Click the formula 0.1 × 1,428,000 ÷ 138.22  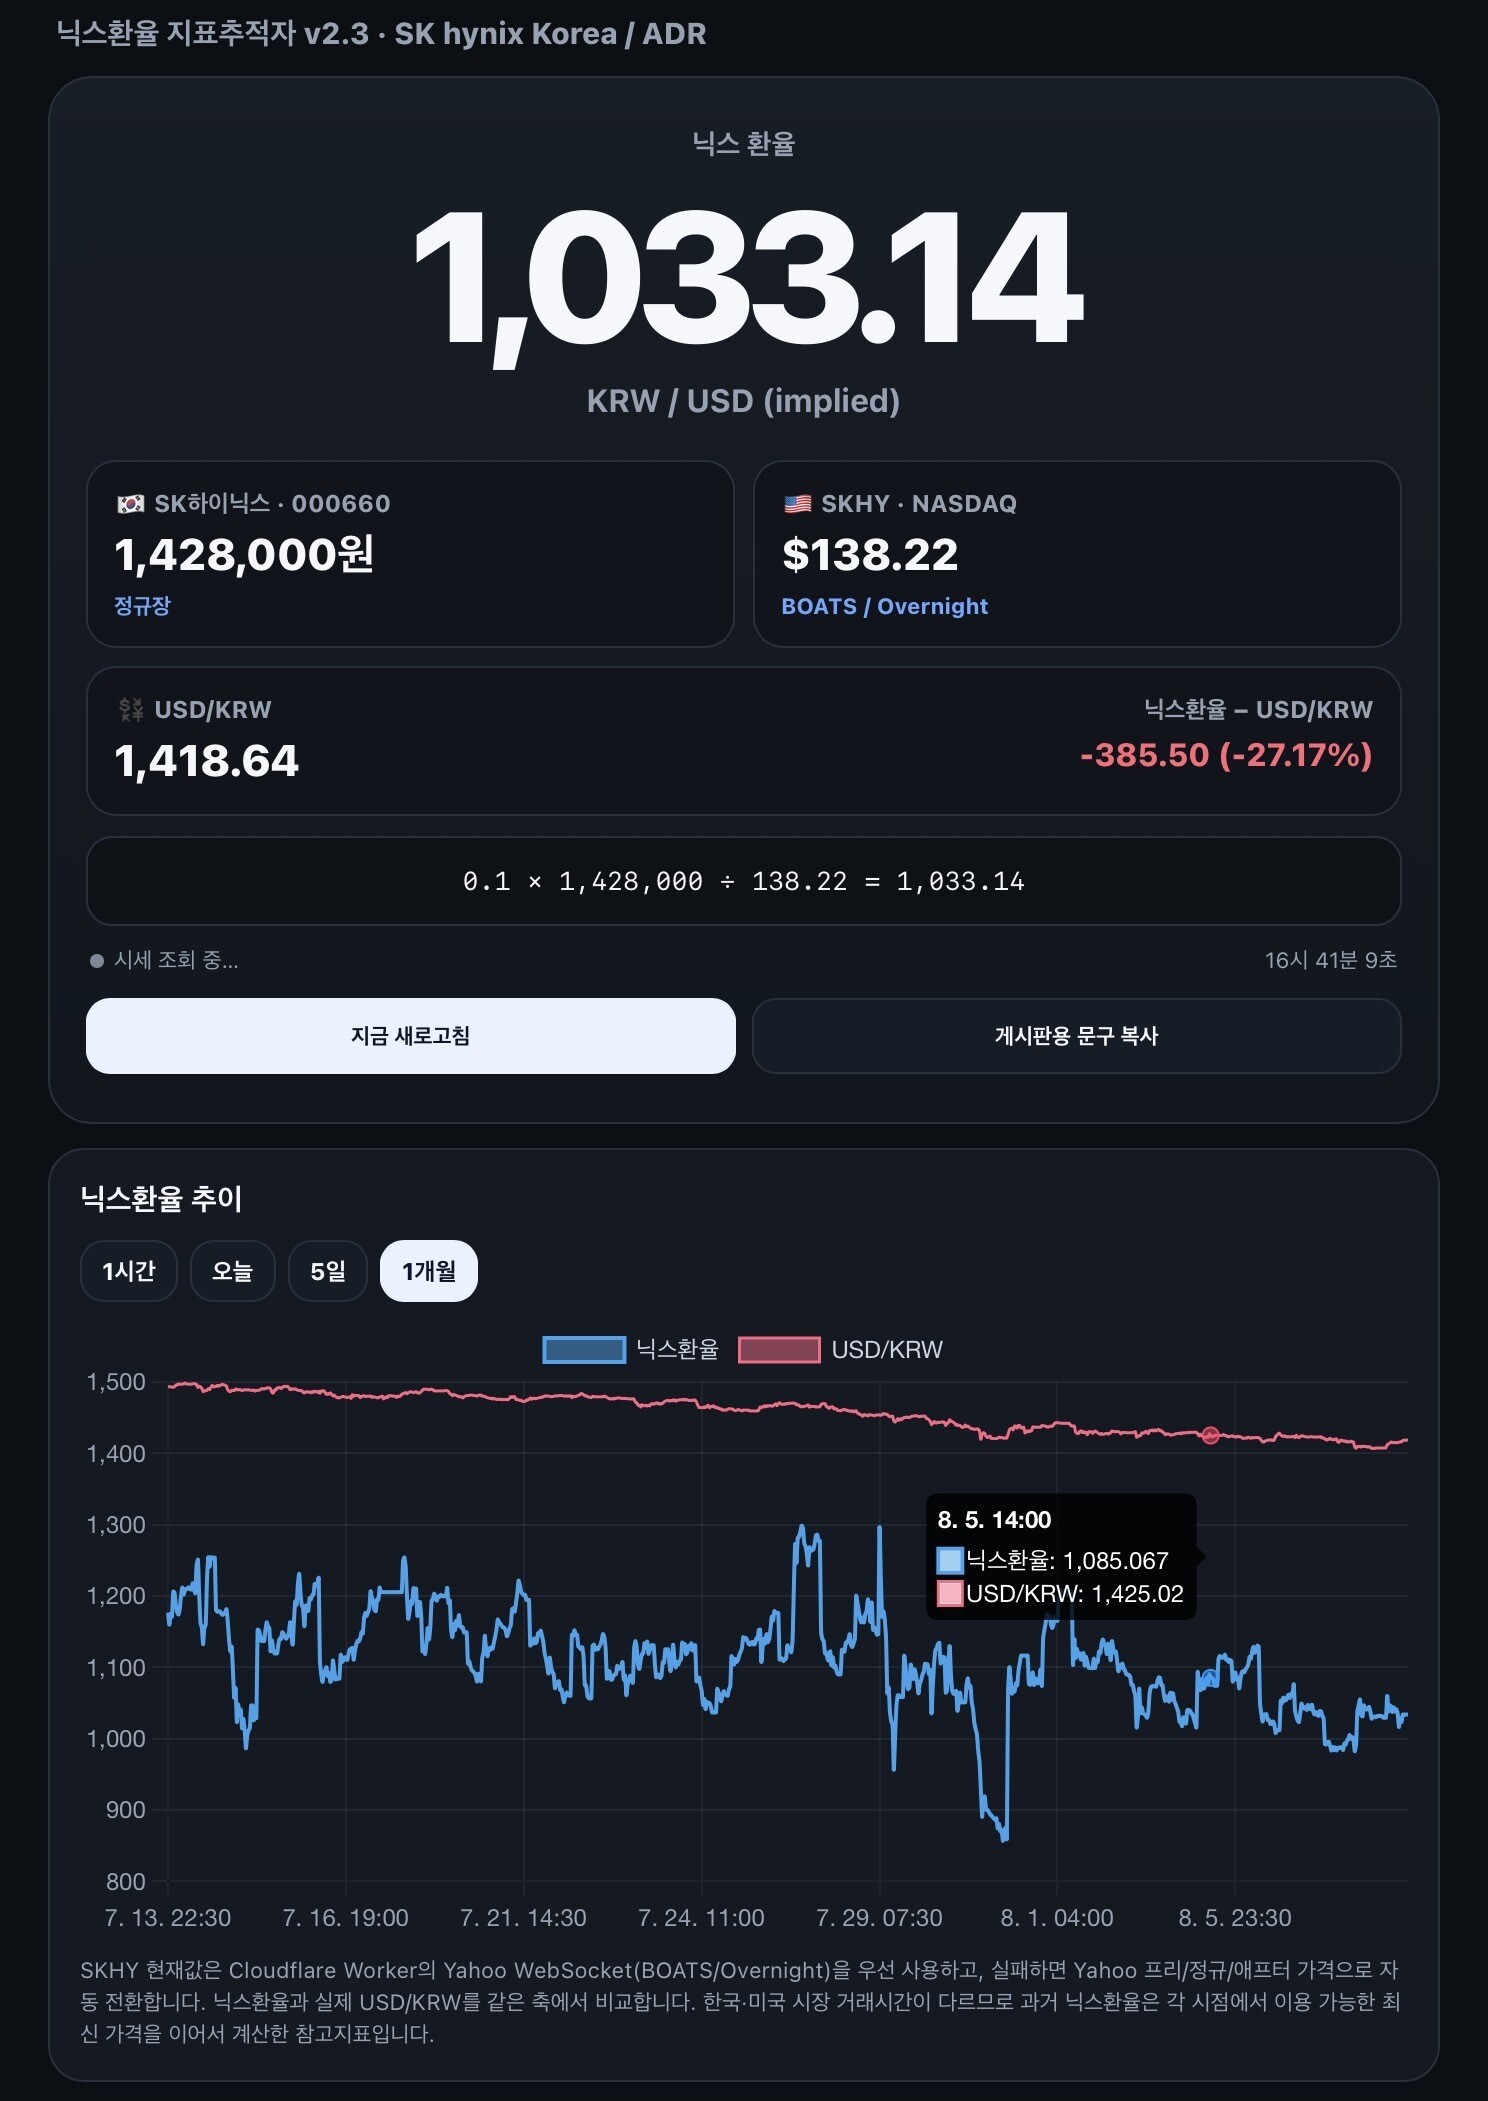click(743, 881)
